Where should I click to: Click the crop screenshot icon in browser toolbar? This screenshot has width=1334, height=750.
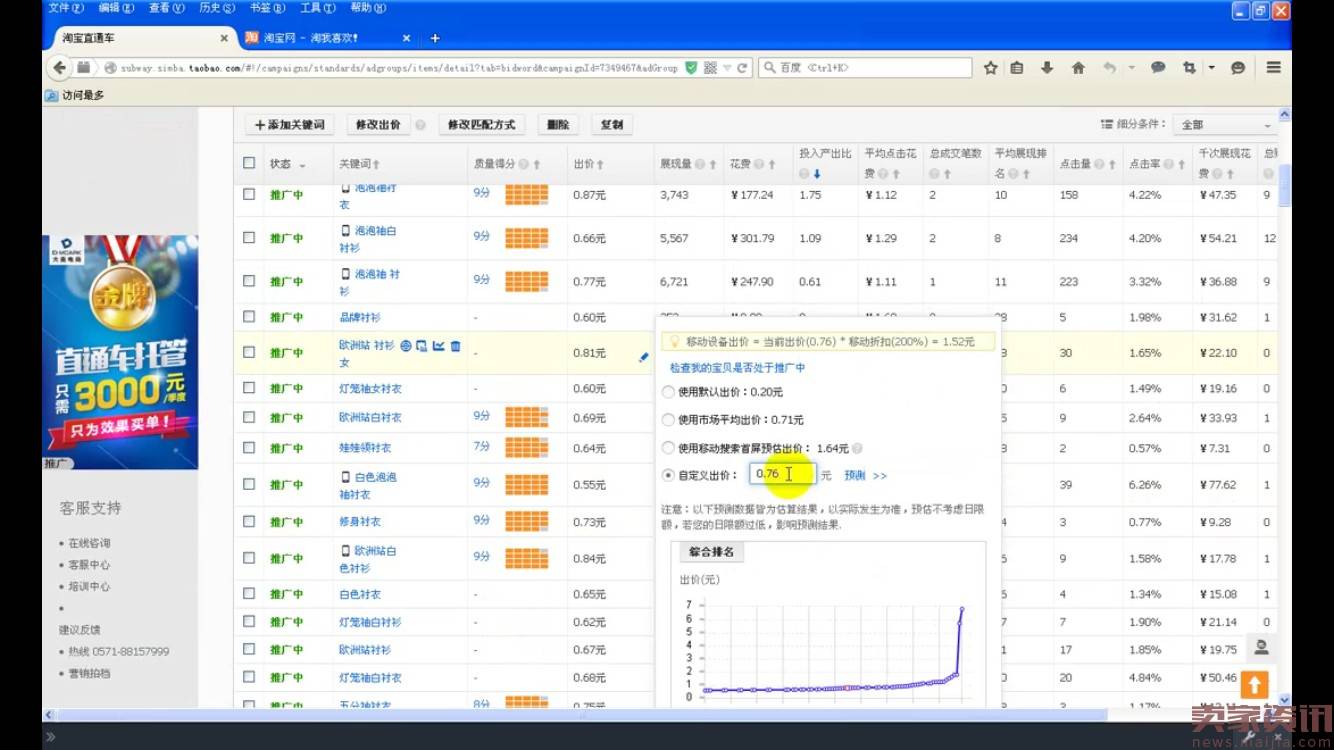1189,68
